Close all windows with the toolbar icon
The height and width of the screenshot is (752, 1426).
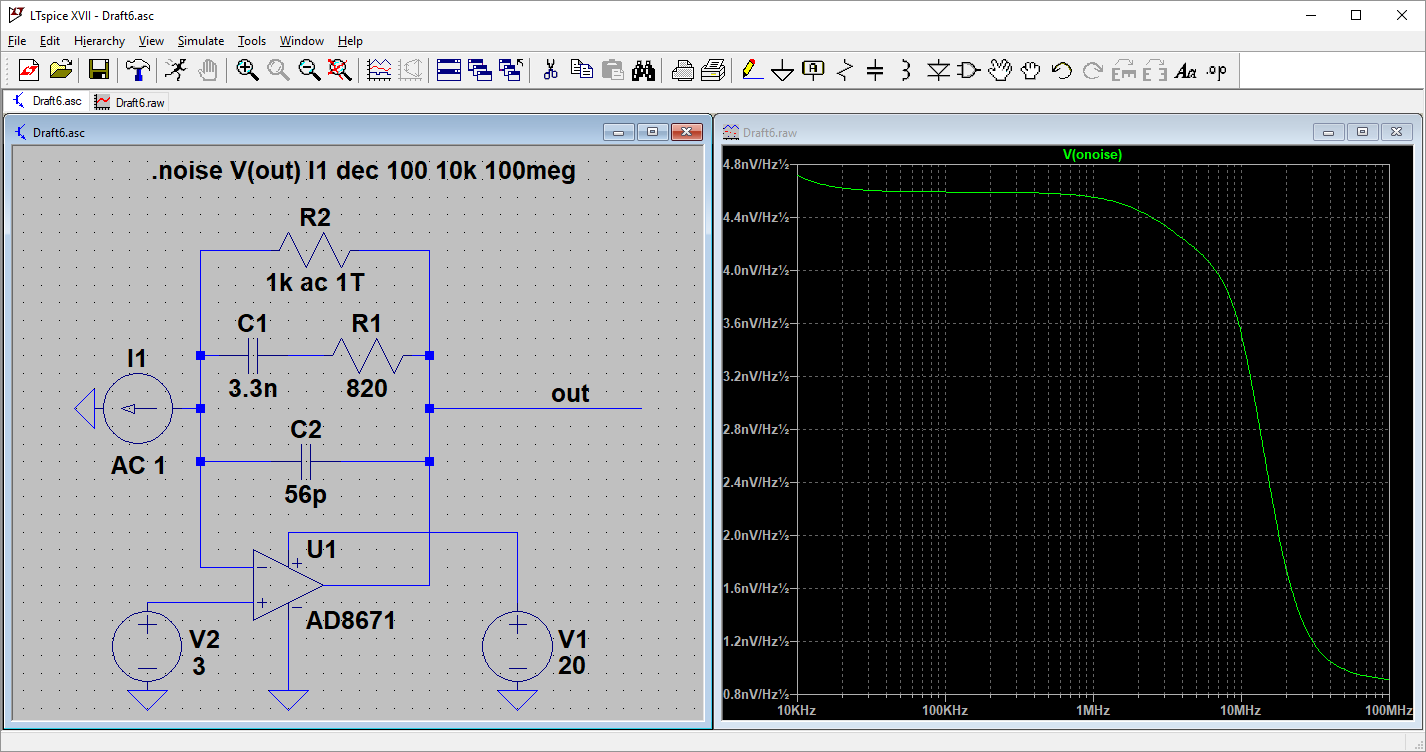click(512, 70)
